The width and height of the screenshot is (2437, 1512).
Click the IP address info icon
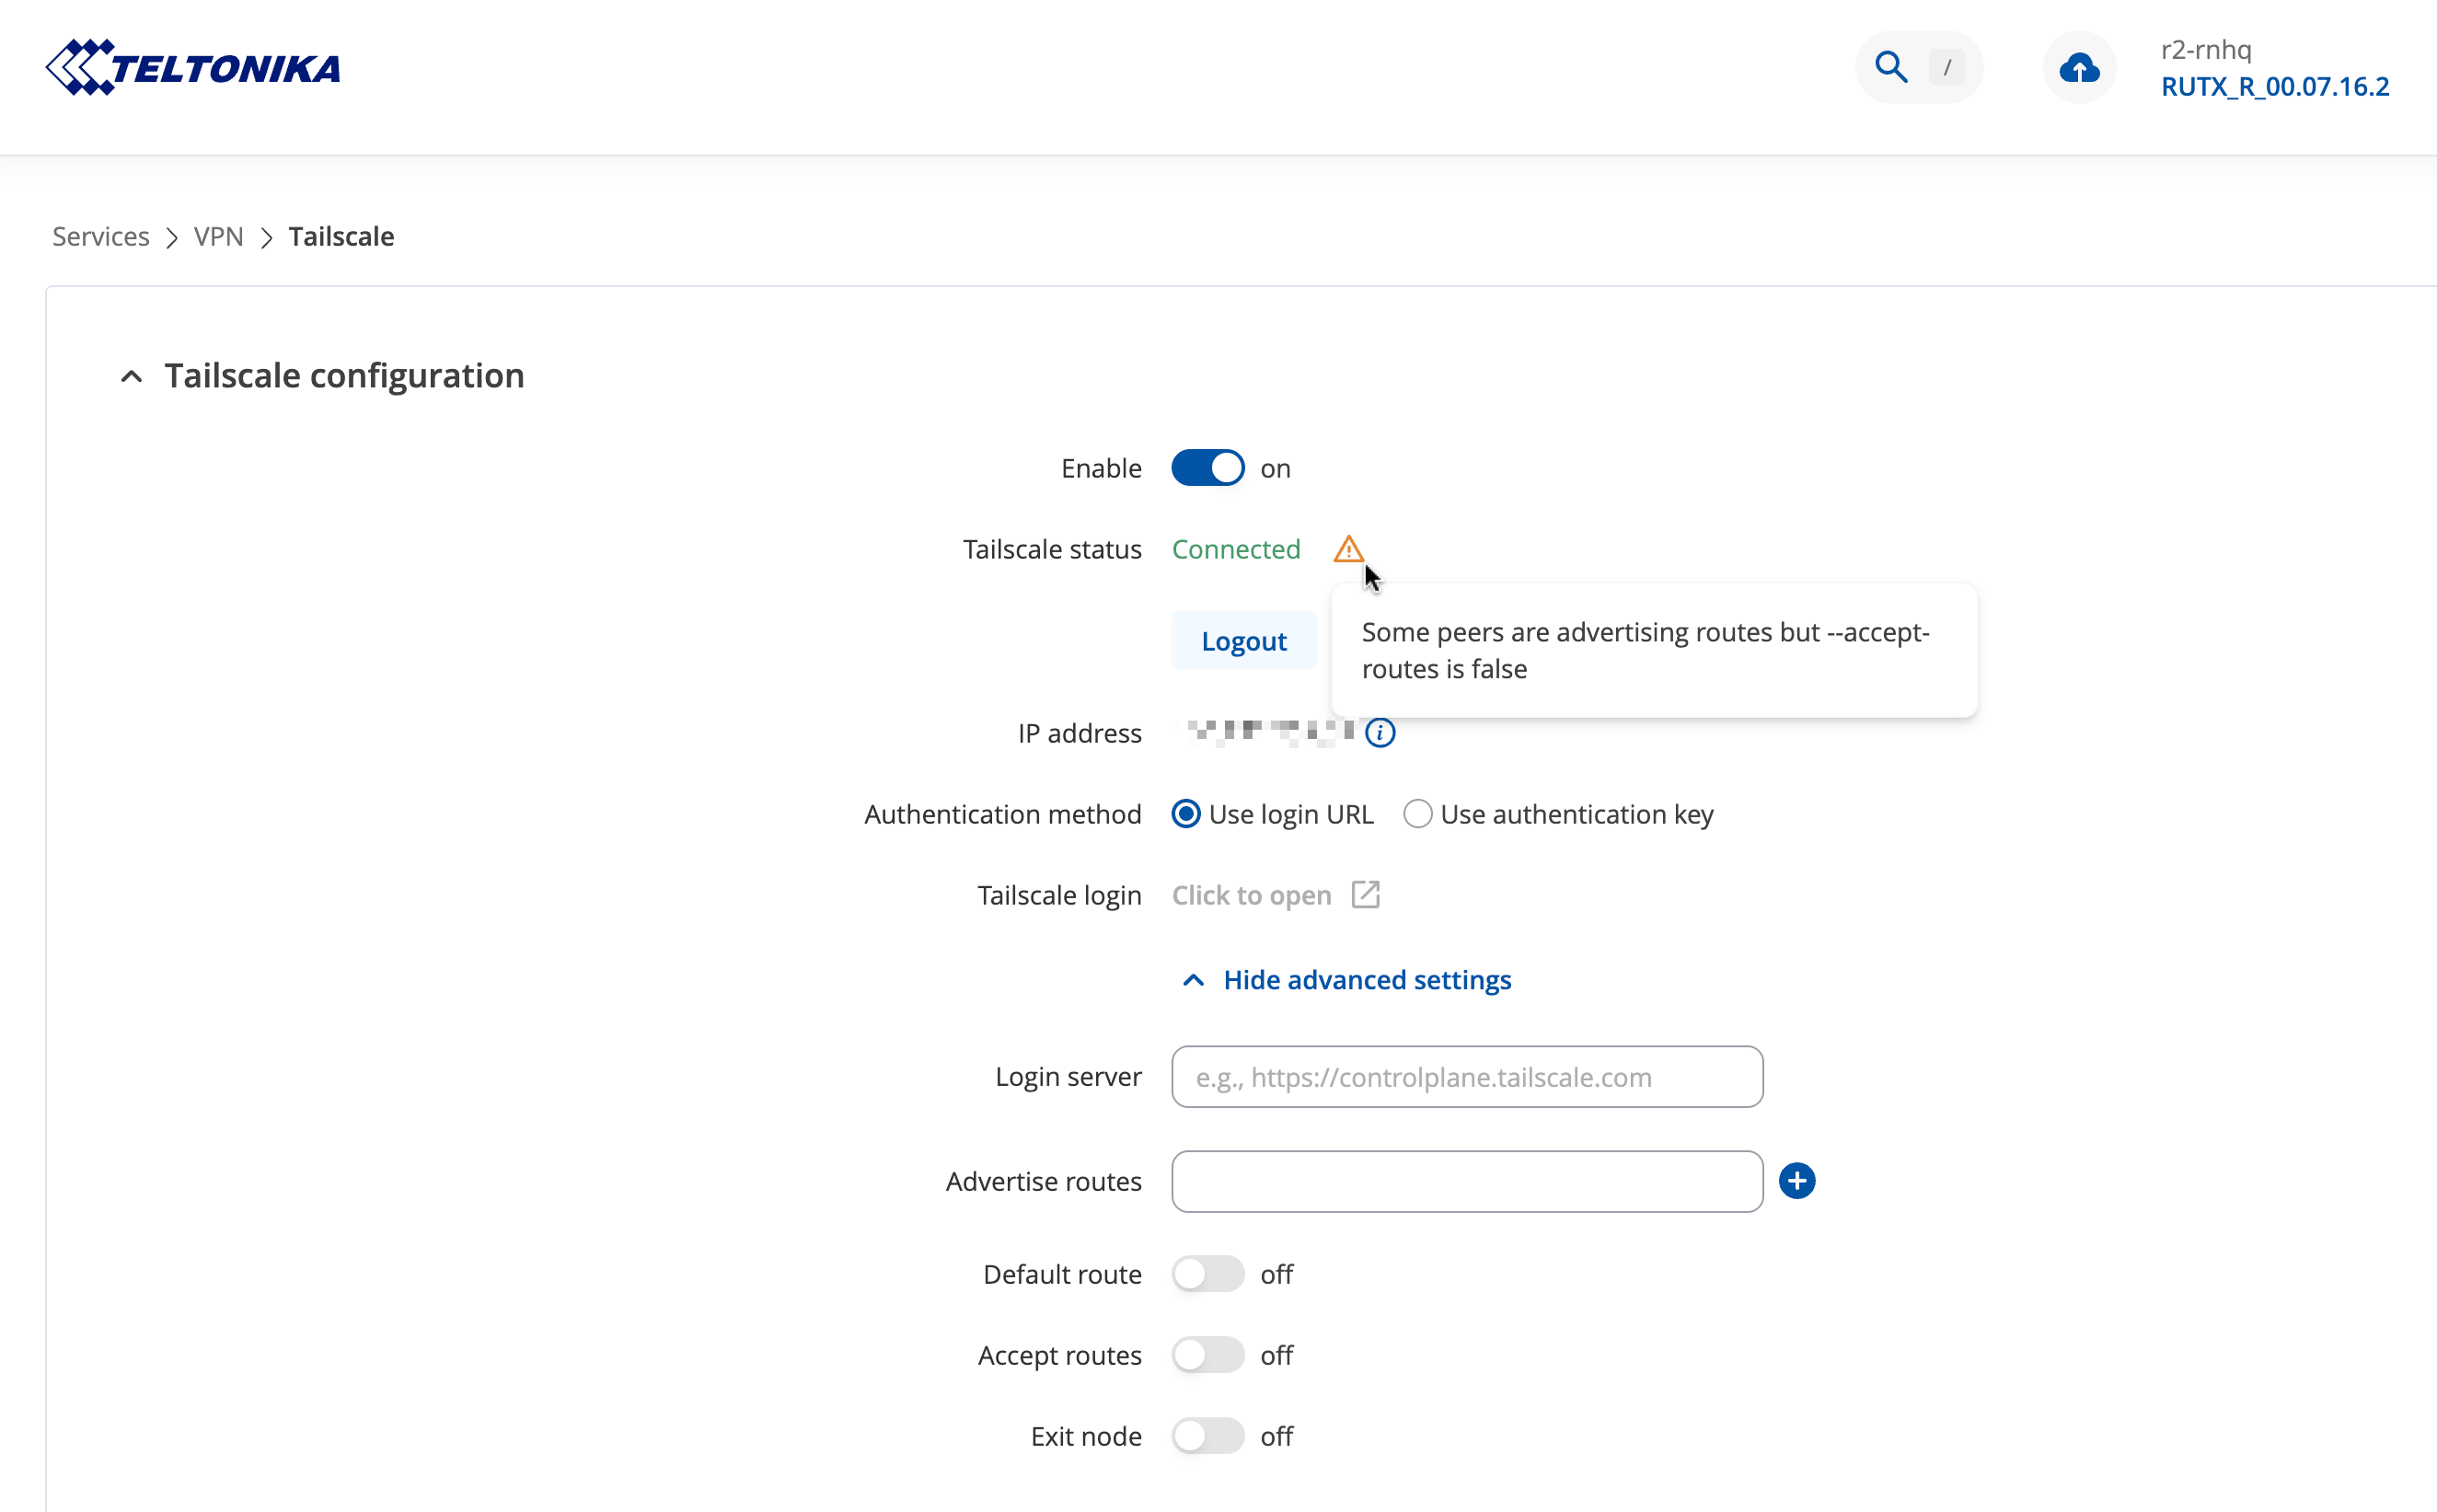(x=1380, y=733)
